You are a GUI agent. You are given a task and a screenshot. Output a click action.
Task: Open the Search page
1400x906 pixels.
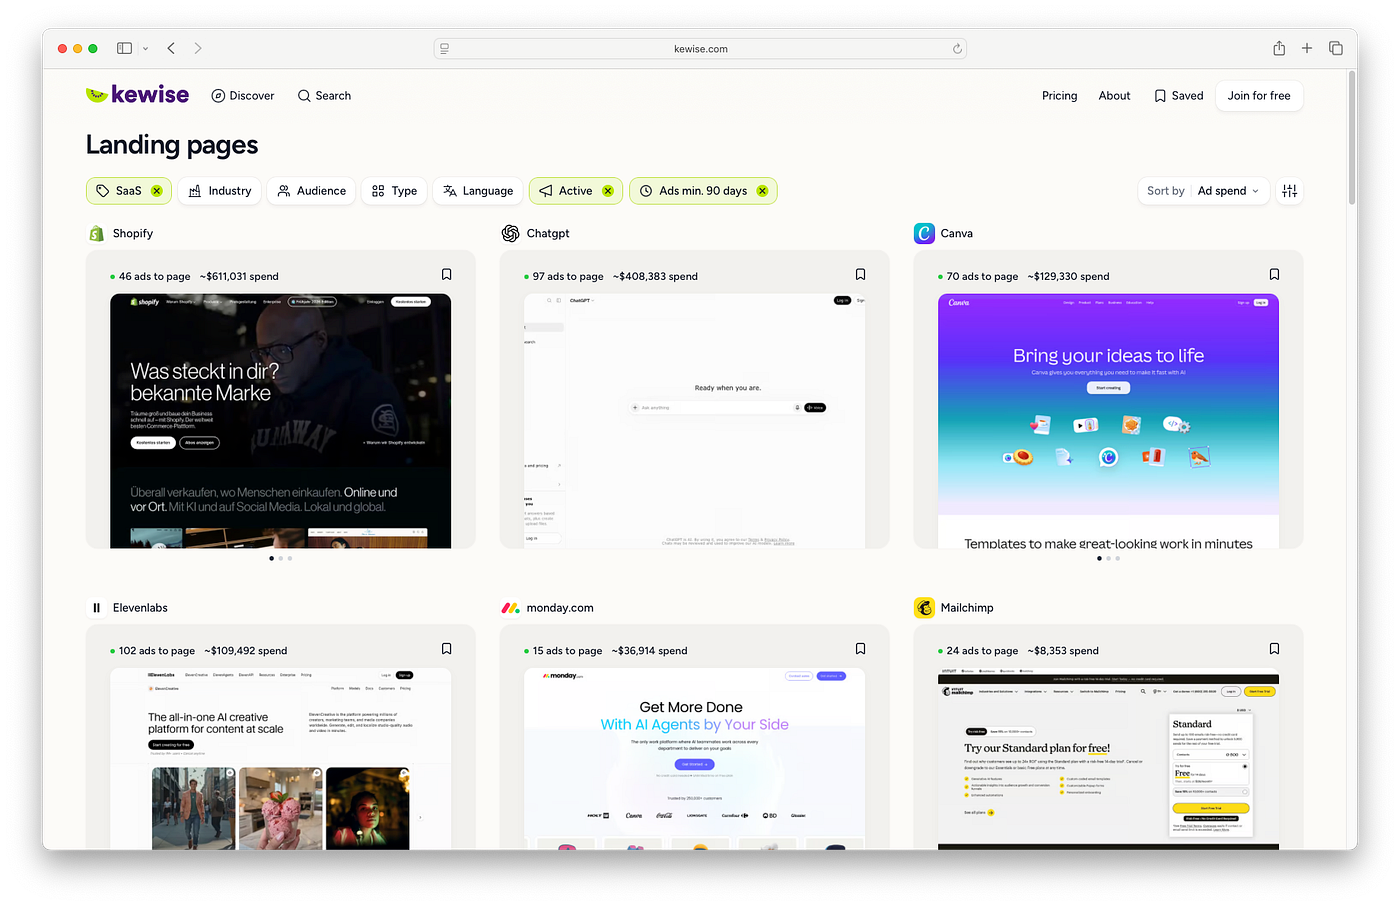pyautogui.click(x=324, y=96)
